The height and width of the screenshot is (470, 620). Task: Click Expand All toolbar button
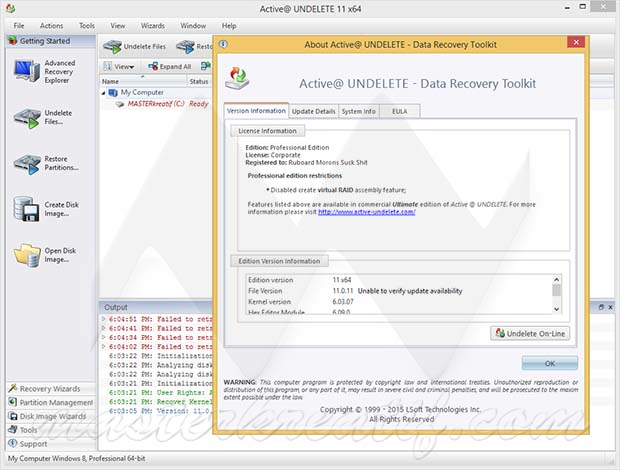170,66
